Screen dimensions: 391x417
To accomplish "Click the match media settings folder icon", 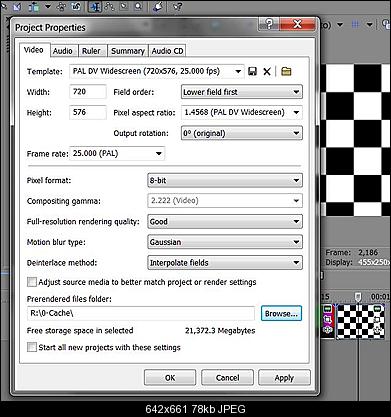I will [x=286, y=71].
